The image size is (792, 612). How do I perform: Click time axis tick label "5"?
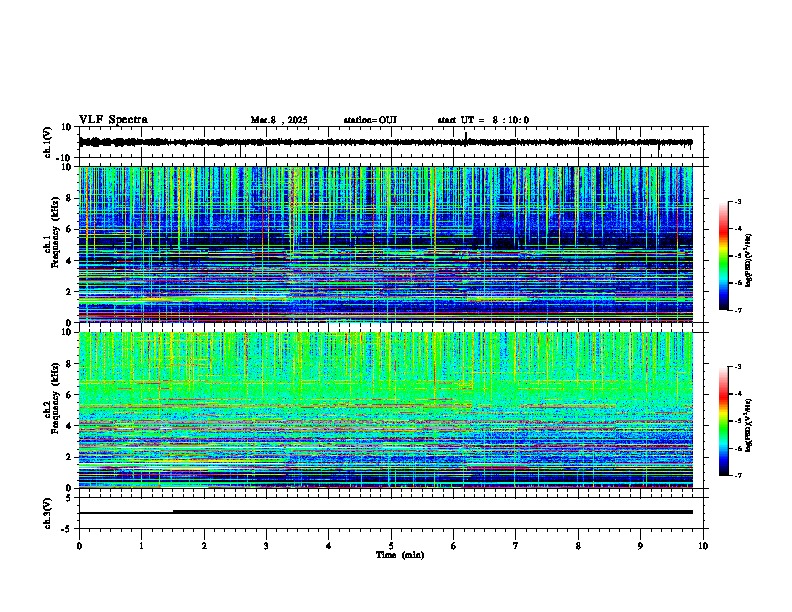click(391, 546)
